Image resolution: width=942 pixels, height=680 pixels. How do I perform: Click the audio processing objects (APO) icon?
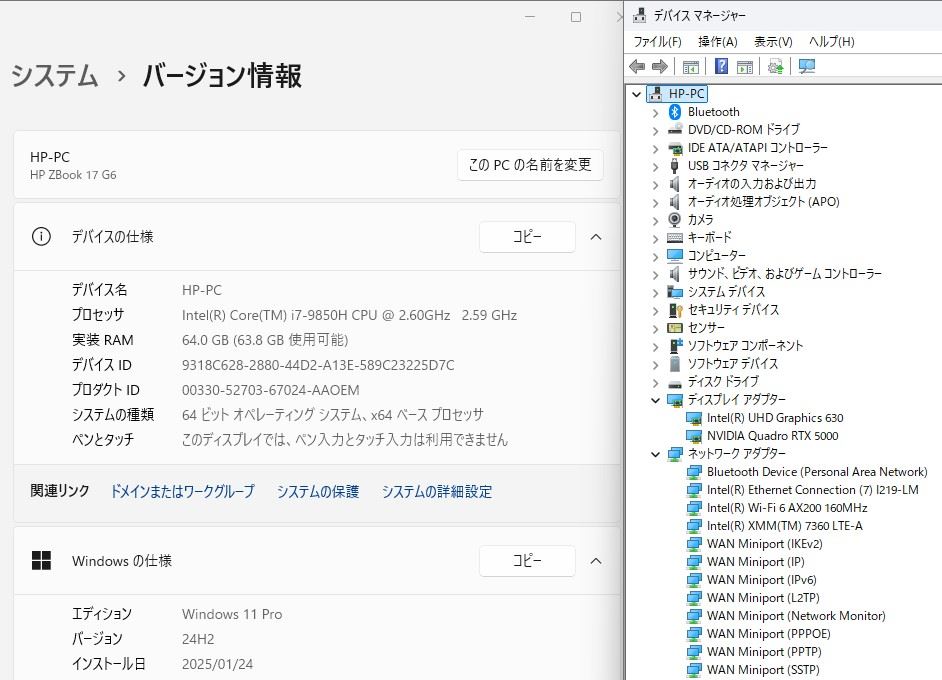coord(675,202)
